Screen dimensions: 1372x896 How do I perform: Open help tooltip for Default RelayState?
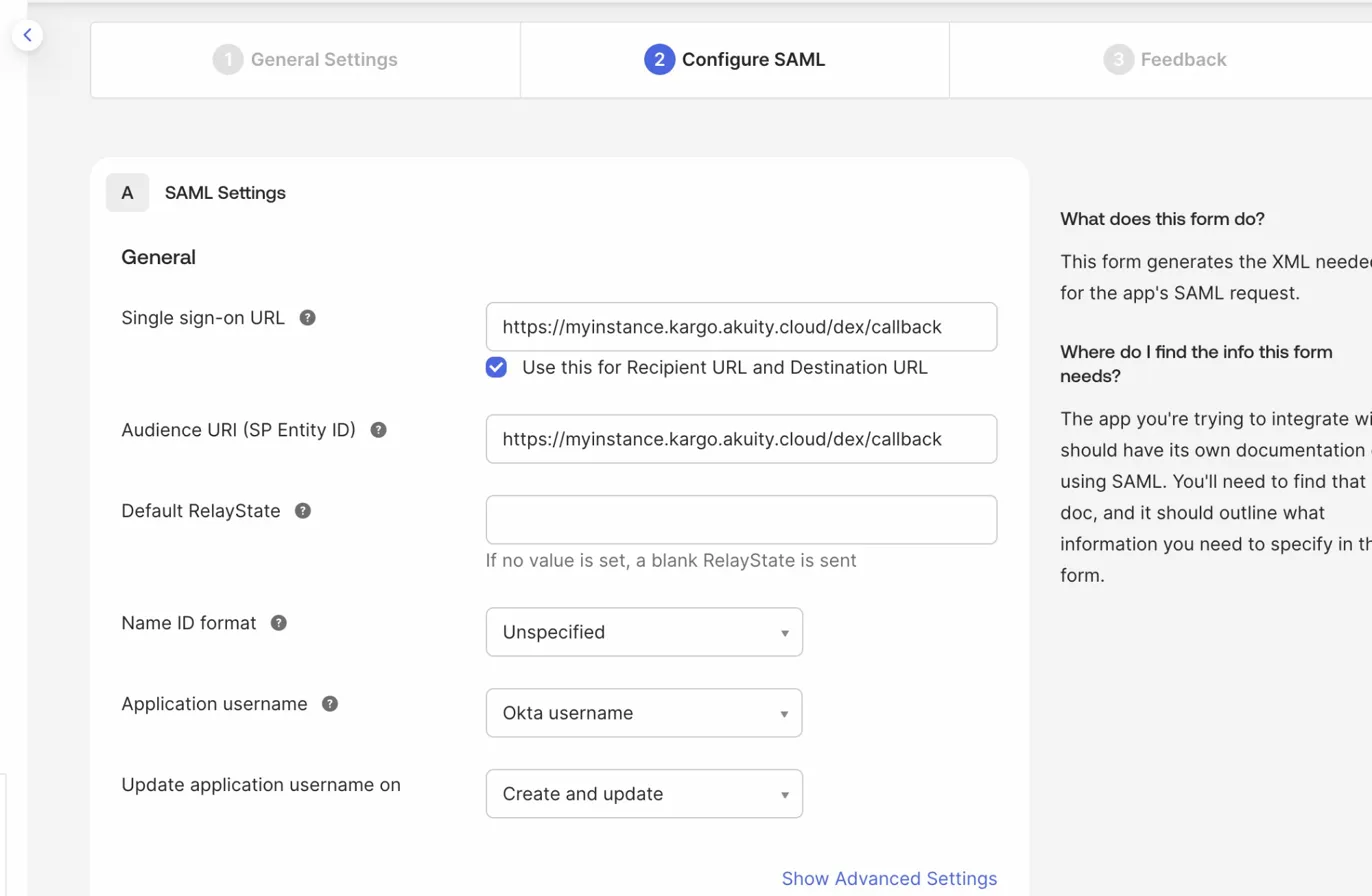(303, 511)
